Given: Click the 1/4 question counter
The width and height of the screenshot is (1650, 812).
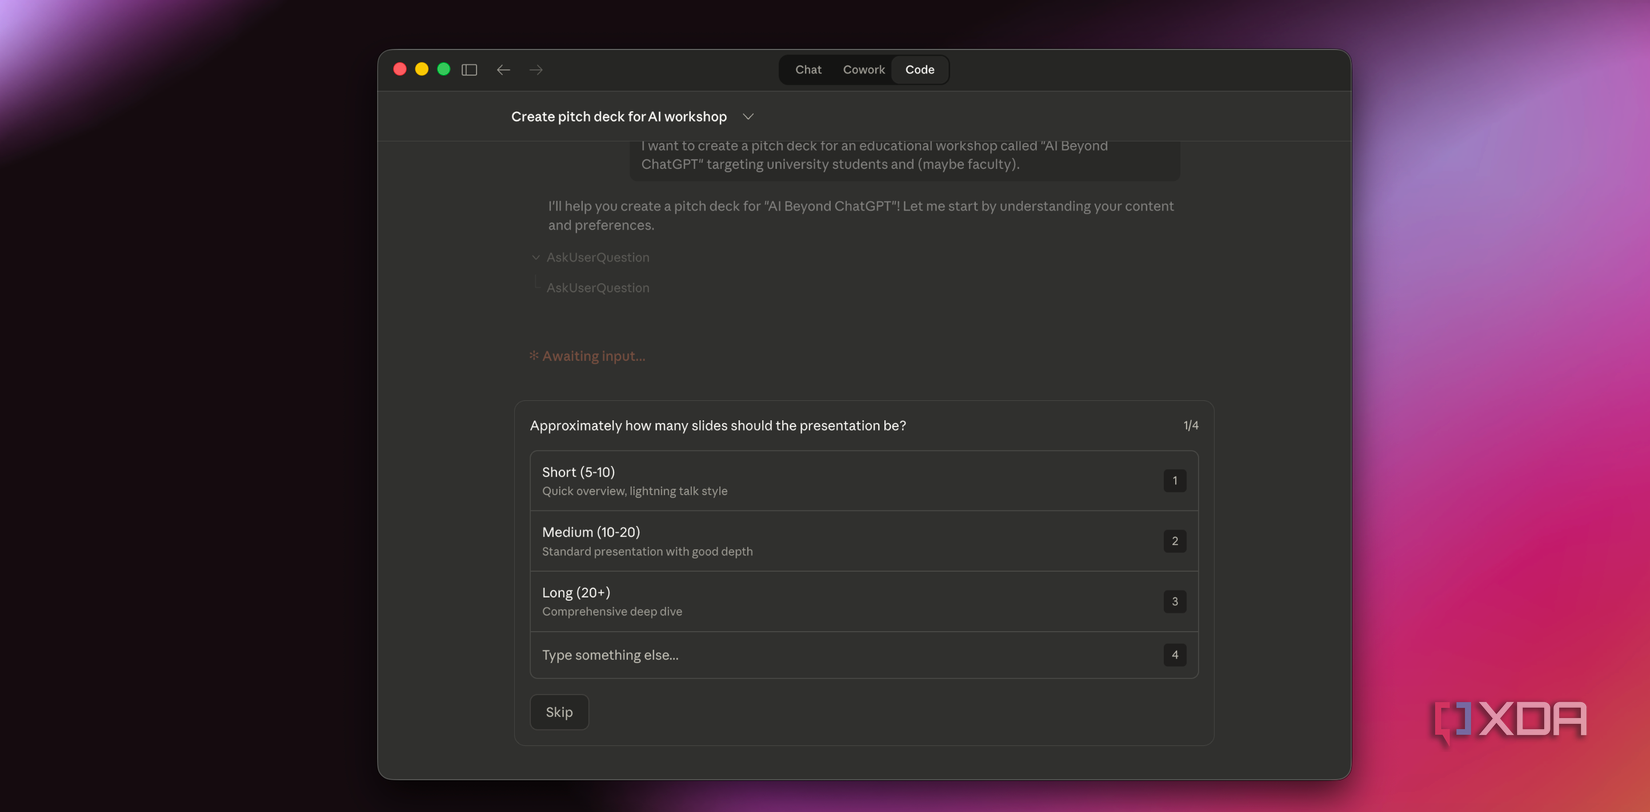Looking at the screenshot, I should [1191, 426].
